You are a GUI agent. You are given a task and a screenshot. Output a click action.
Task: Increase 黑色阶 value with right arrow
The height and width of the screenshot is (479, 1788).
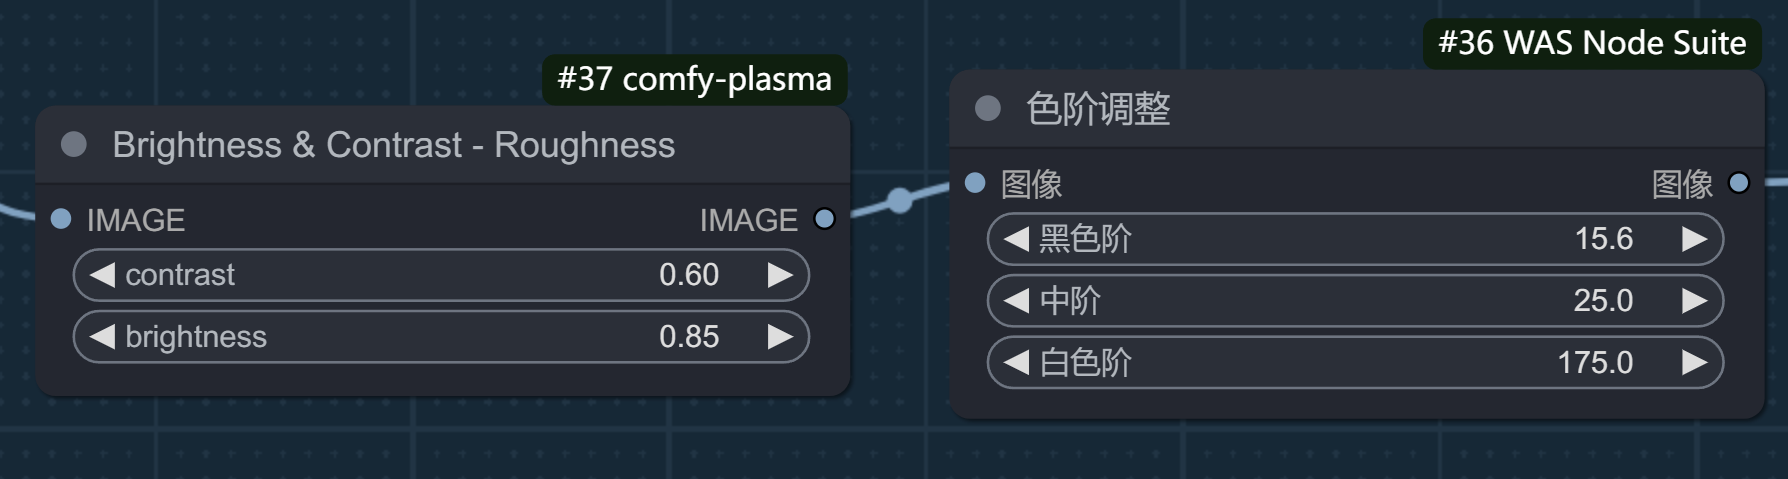pyautogui.click(x=1694, y=239)
